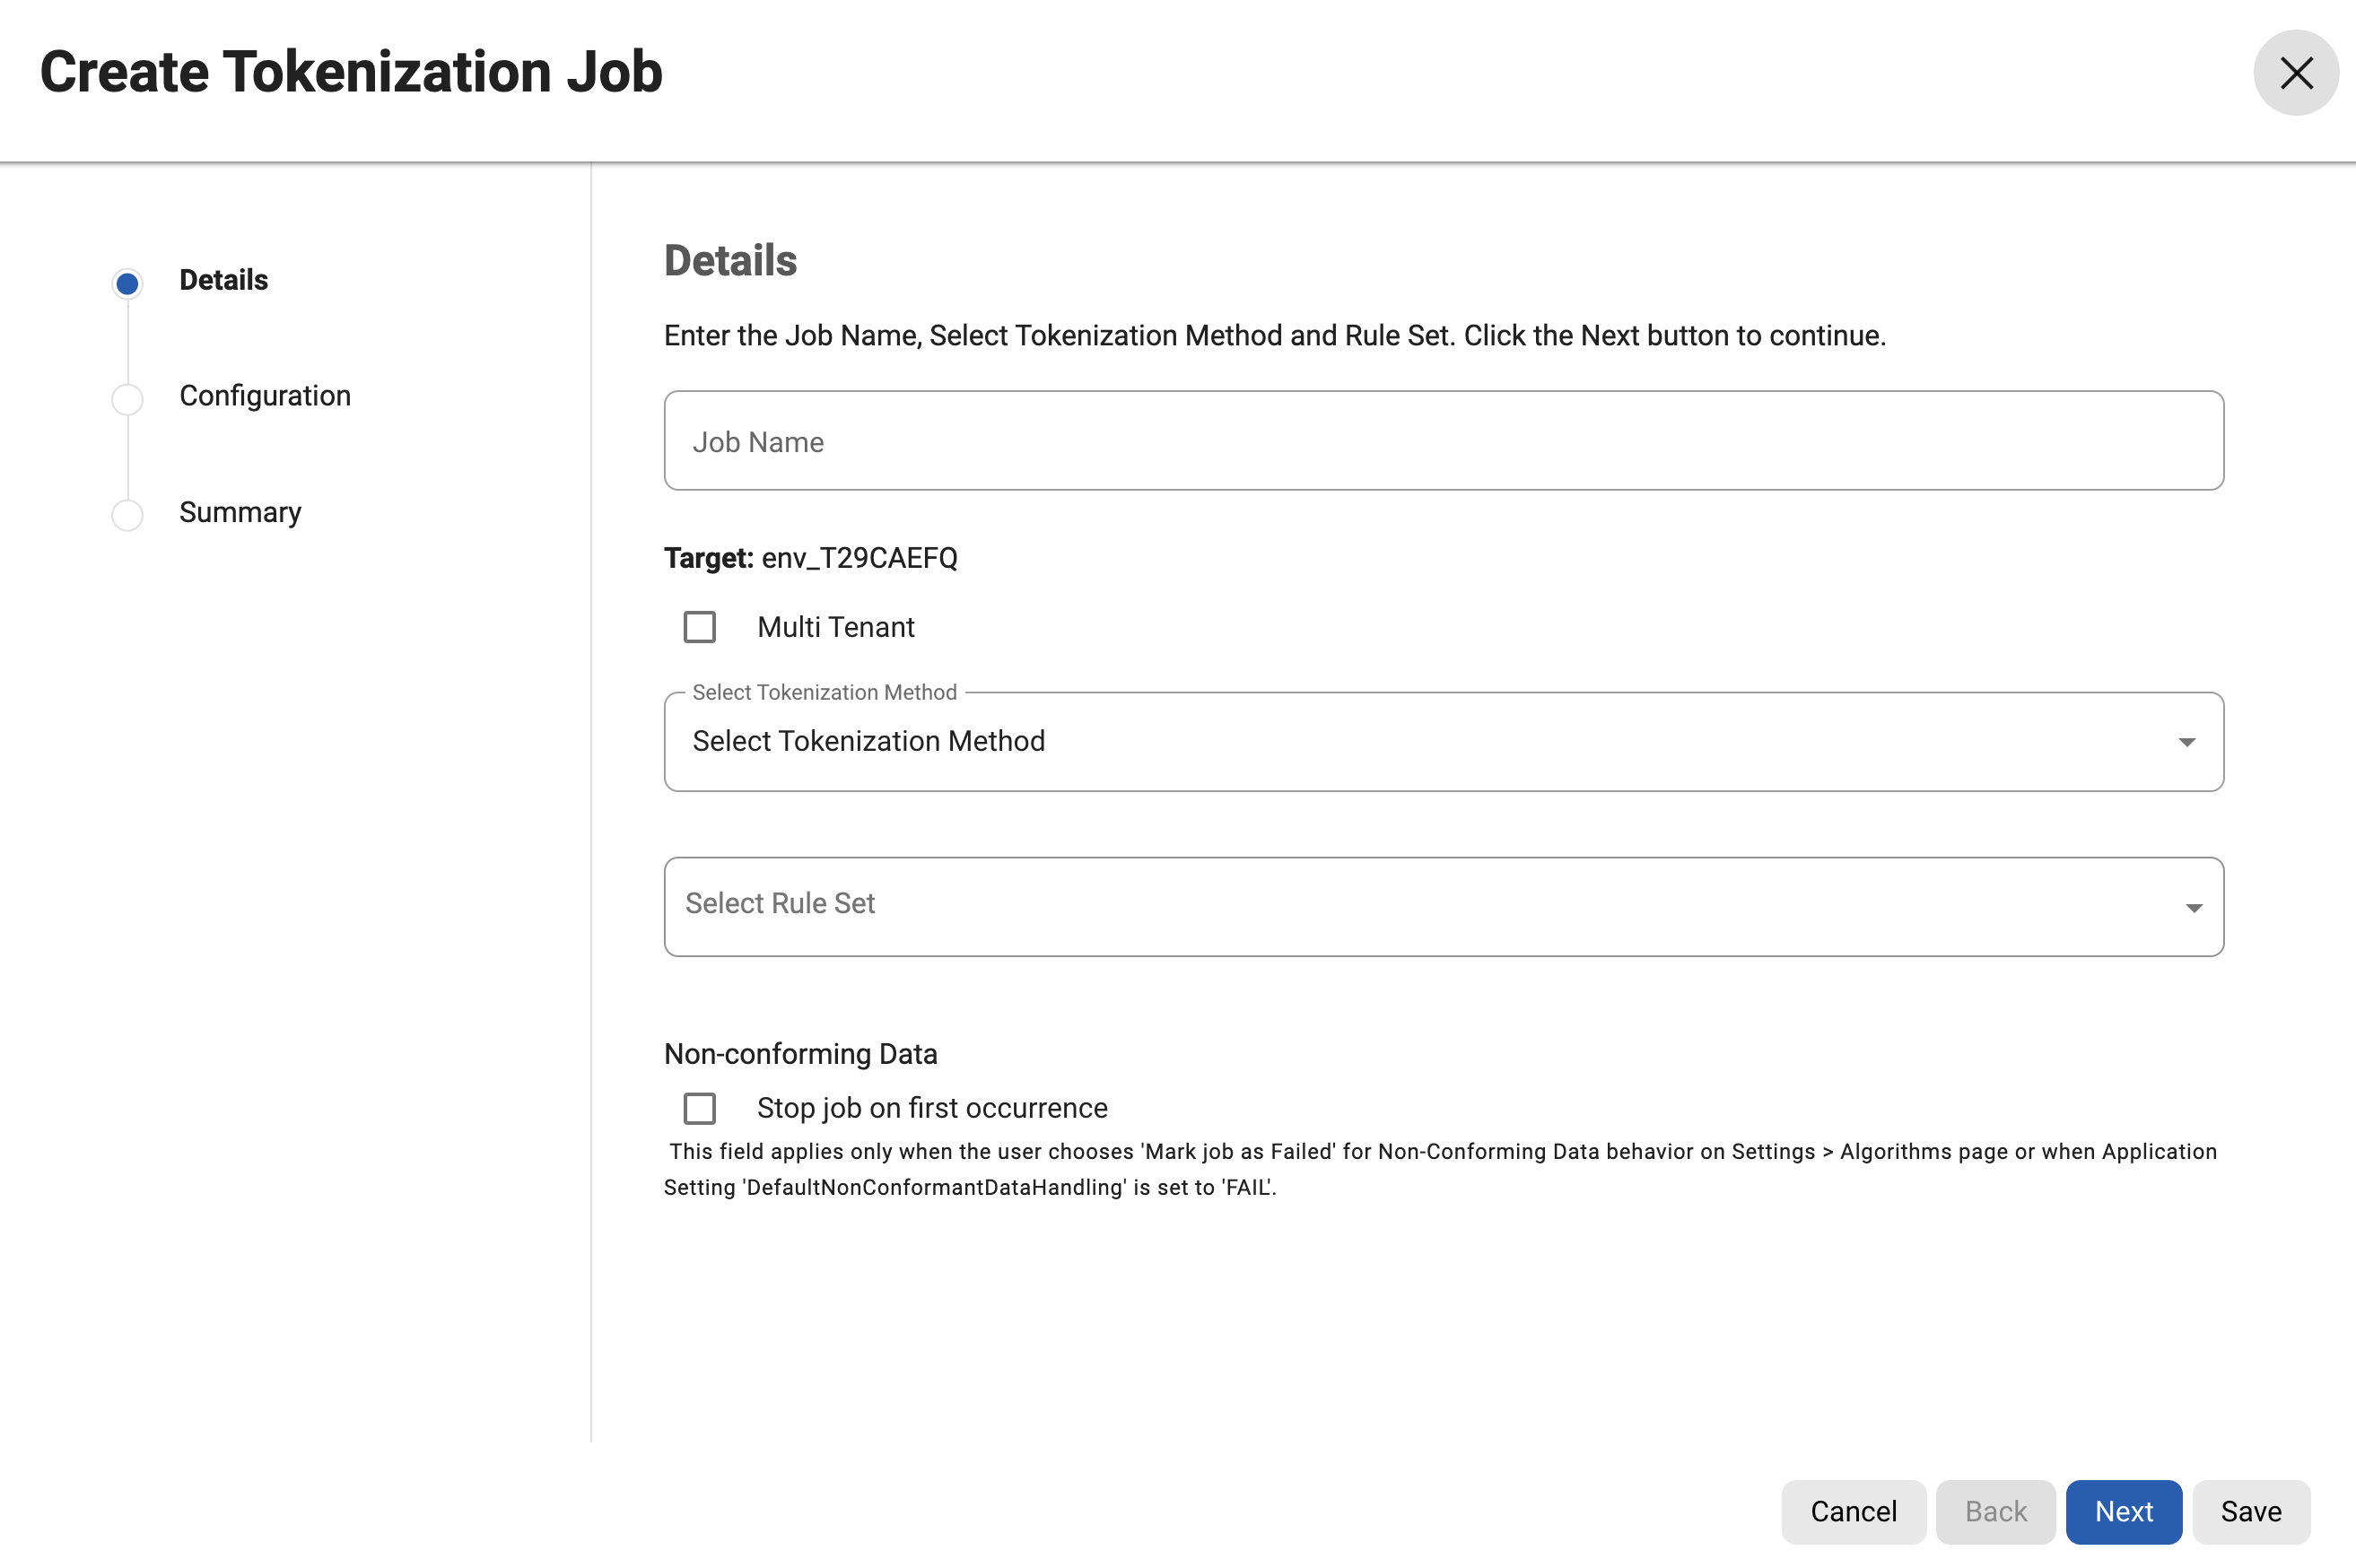Click the Save button
This screenshot has width=2356, height=1568.
pos(2250,1511)
